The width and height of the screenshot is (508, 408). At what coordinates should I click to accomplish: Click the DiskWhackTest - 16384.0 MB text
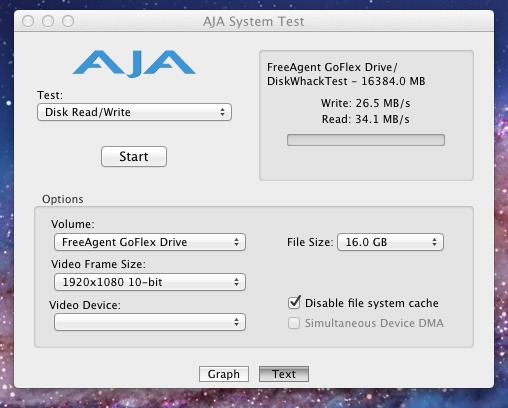(x=346, y=81)
